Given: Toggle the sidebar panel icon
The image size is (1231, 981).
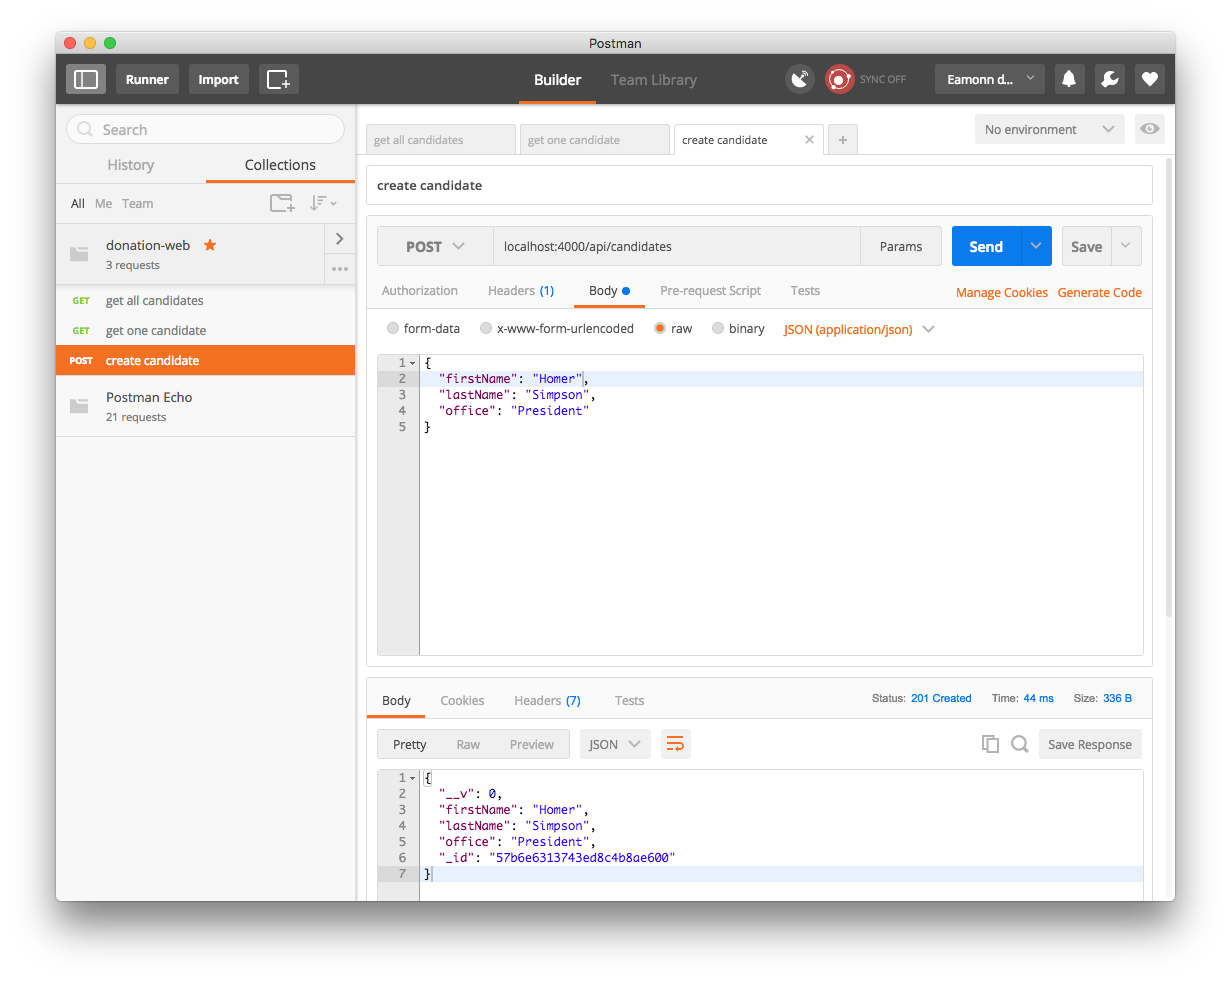Looking at the screenshot, I should [x=86, y=79].
